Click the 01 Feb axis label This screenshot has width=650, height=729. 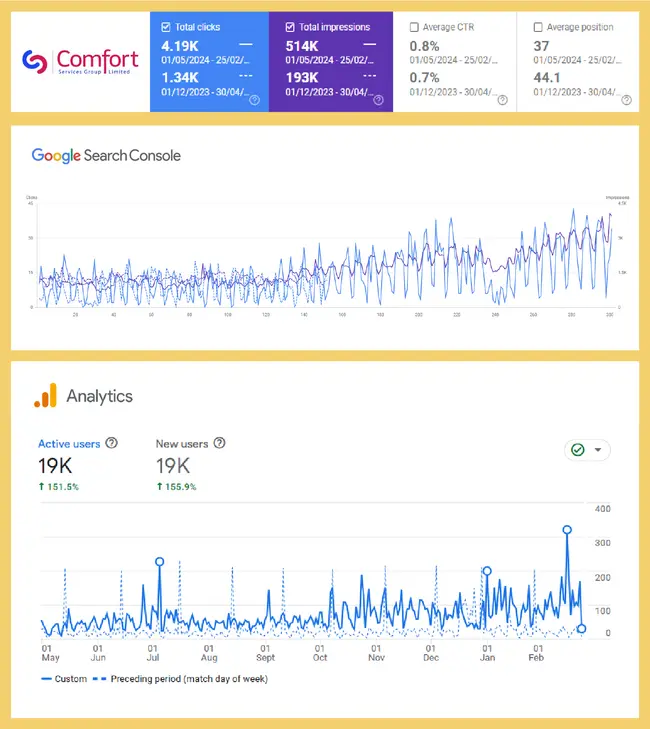537,653
